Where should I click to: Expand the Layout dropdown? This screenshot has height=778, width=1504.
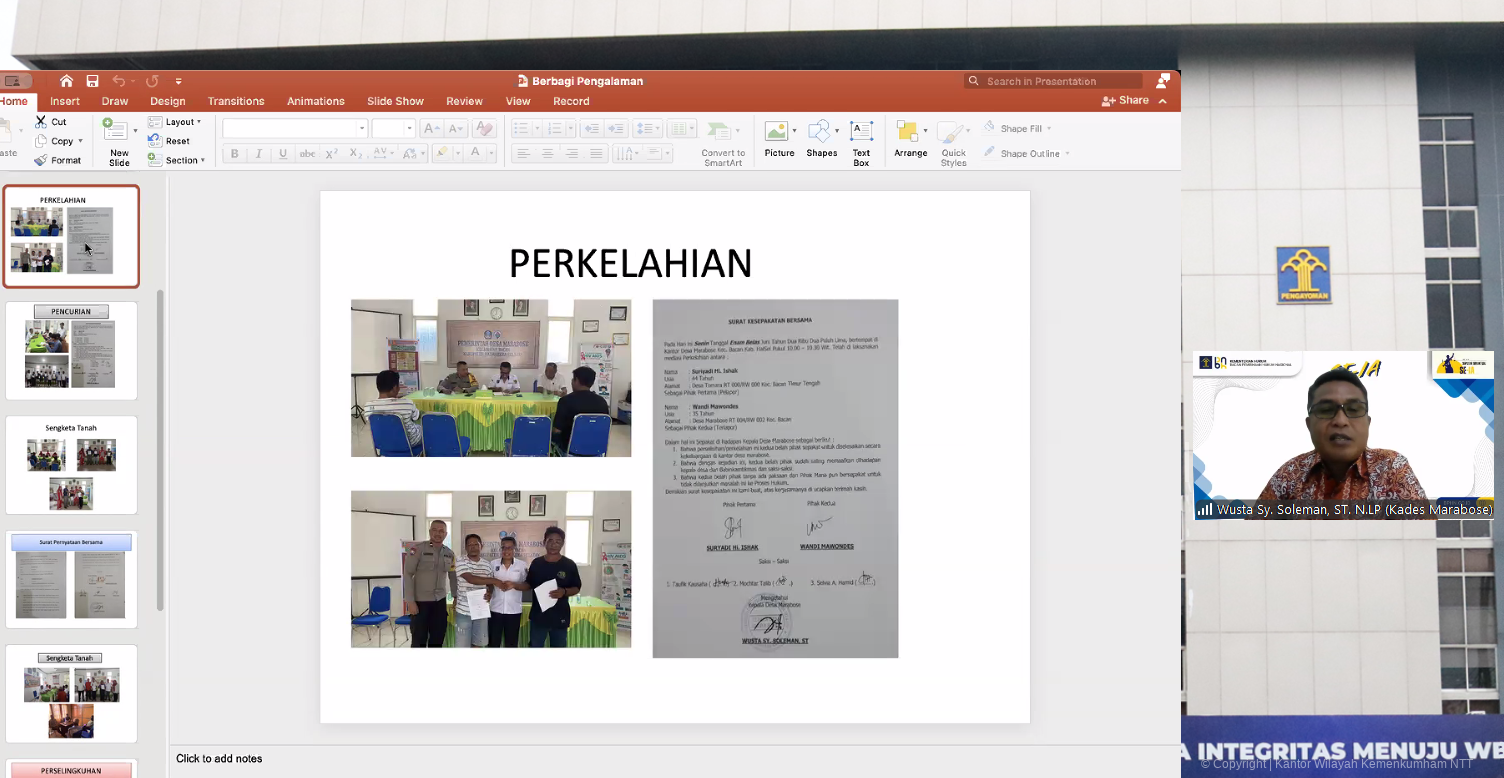(x=176, y=122)
